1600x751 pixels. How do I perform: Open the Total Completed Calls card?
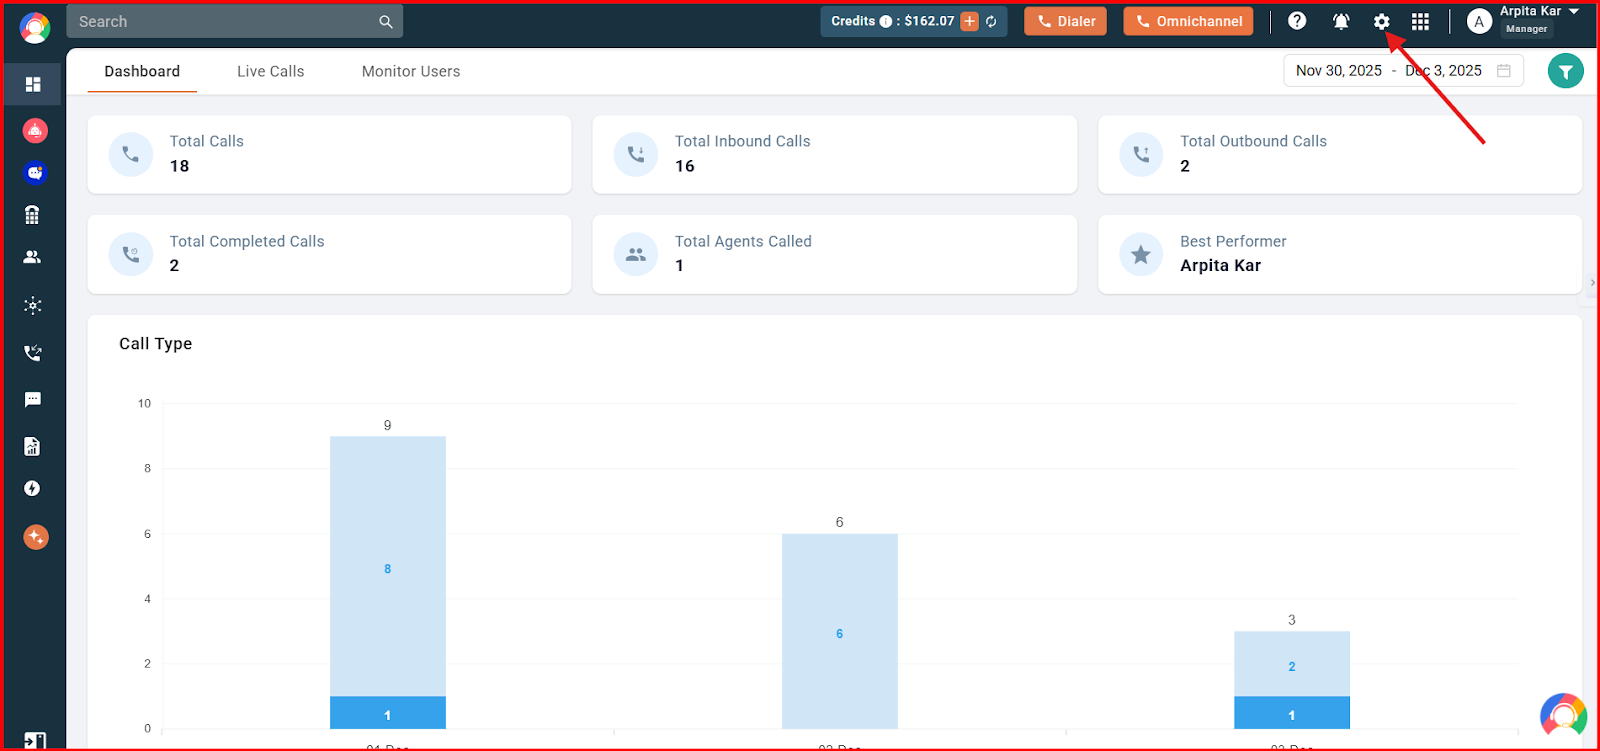329,254
